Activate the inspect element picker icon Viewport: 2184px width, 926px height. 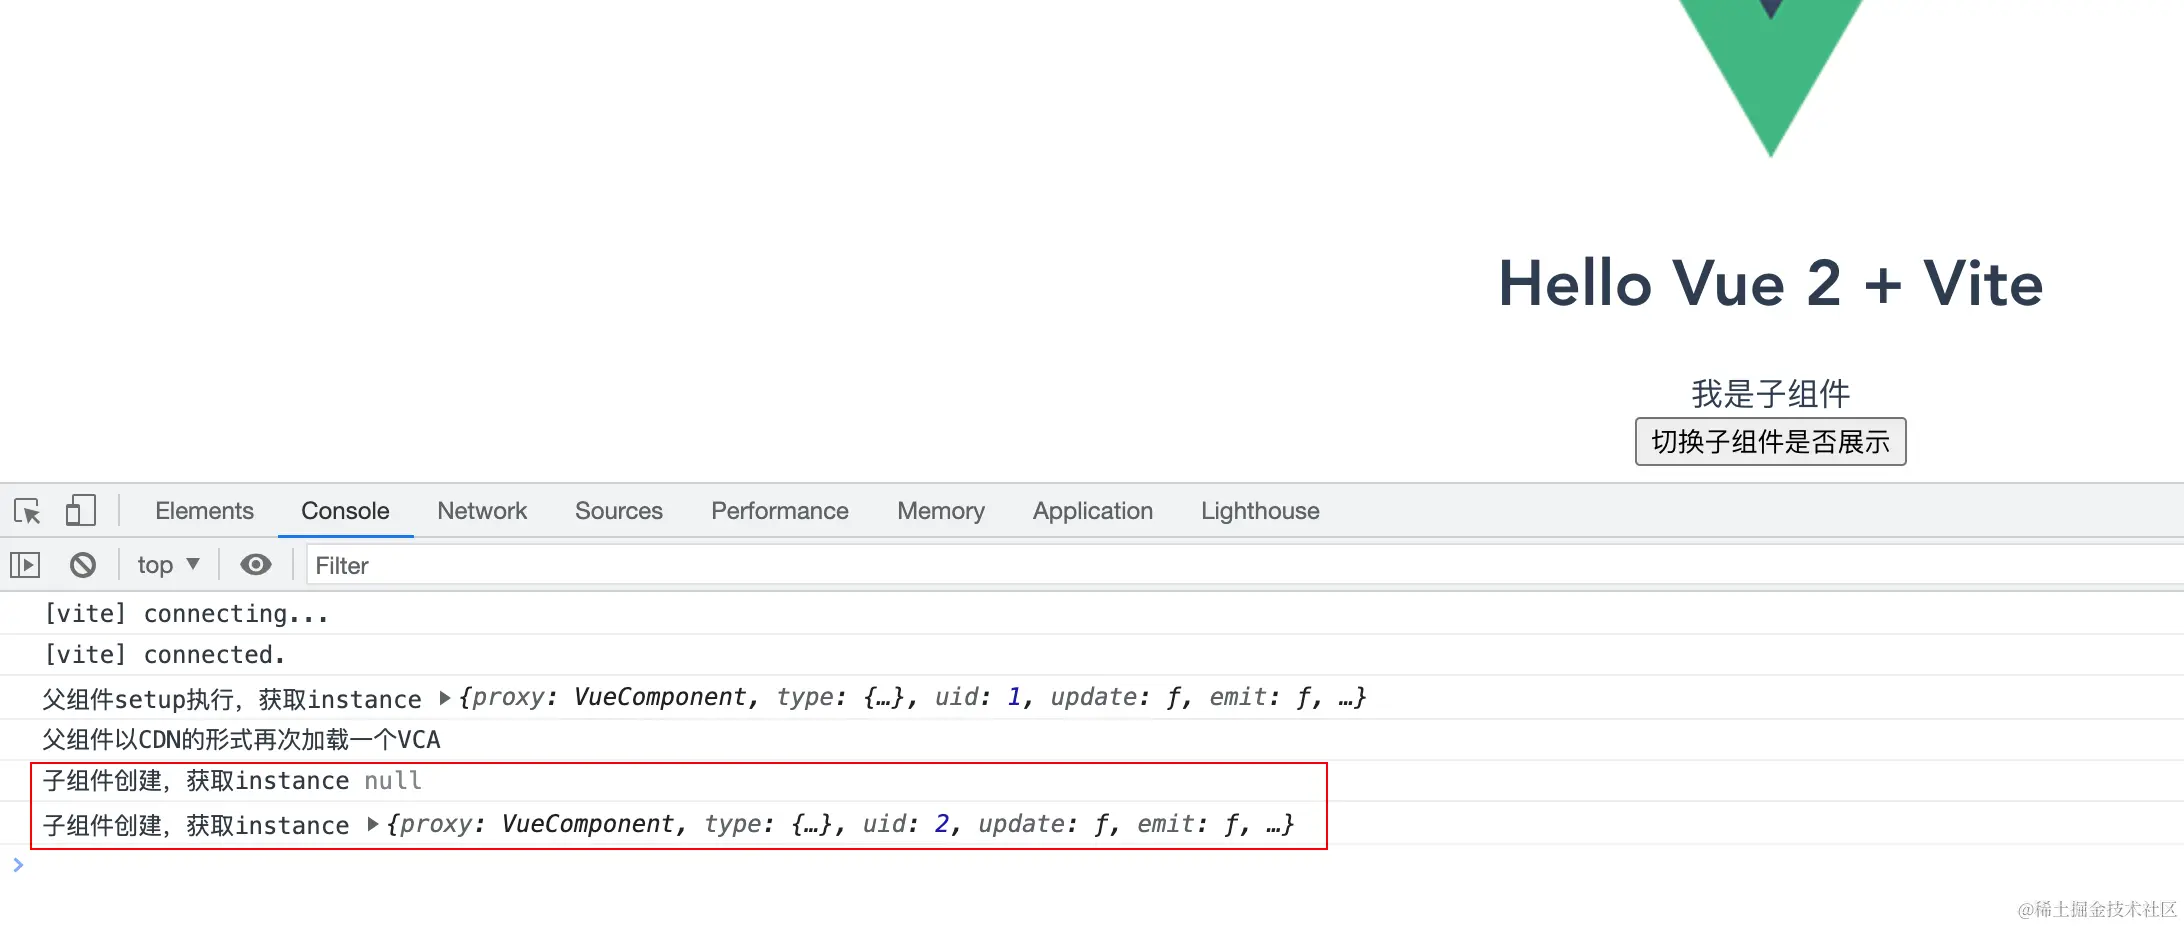point(27,511)
